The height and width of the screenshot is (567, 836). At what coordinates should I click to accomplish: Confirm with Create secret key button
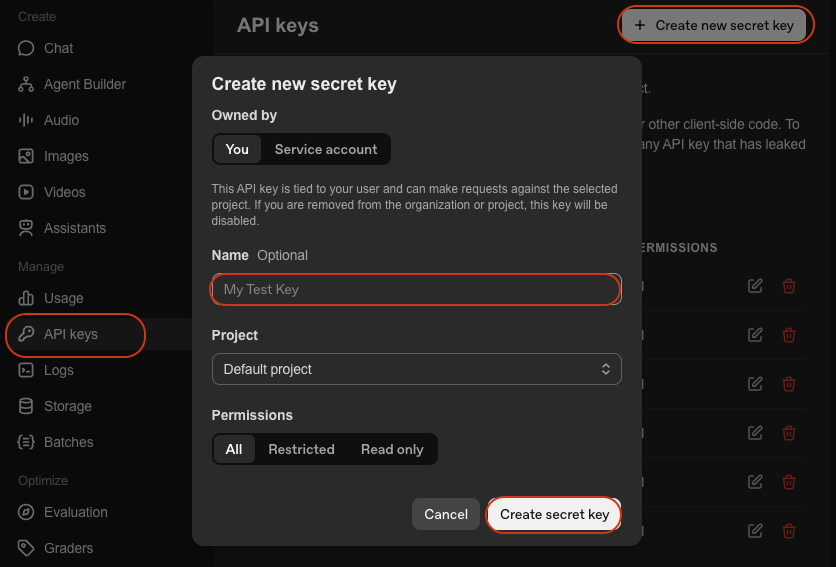coord(554,514)
